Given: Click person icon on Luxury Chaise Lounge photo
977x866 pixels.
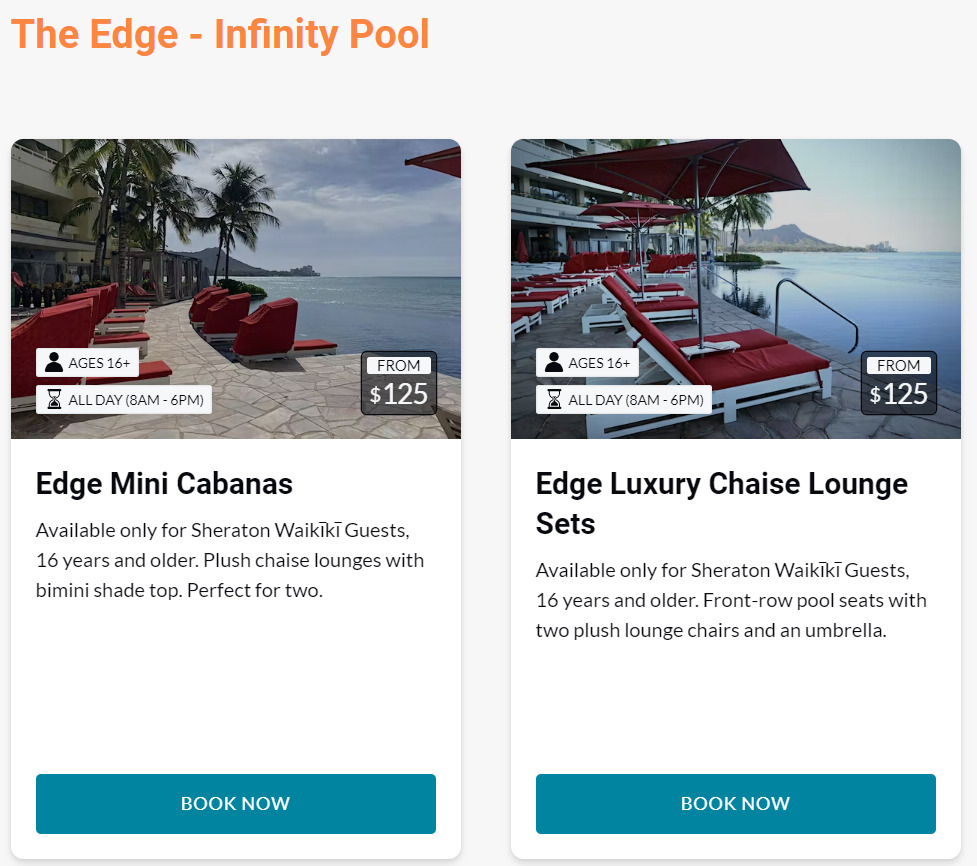Looking at the screenshot, I should (x=554, y=362).
